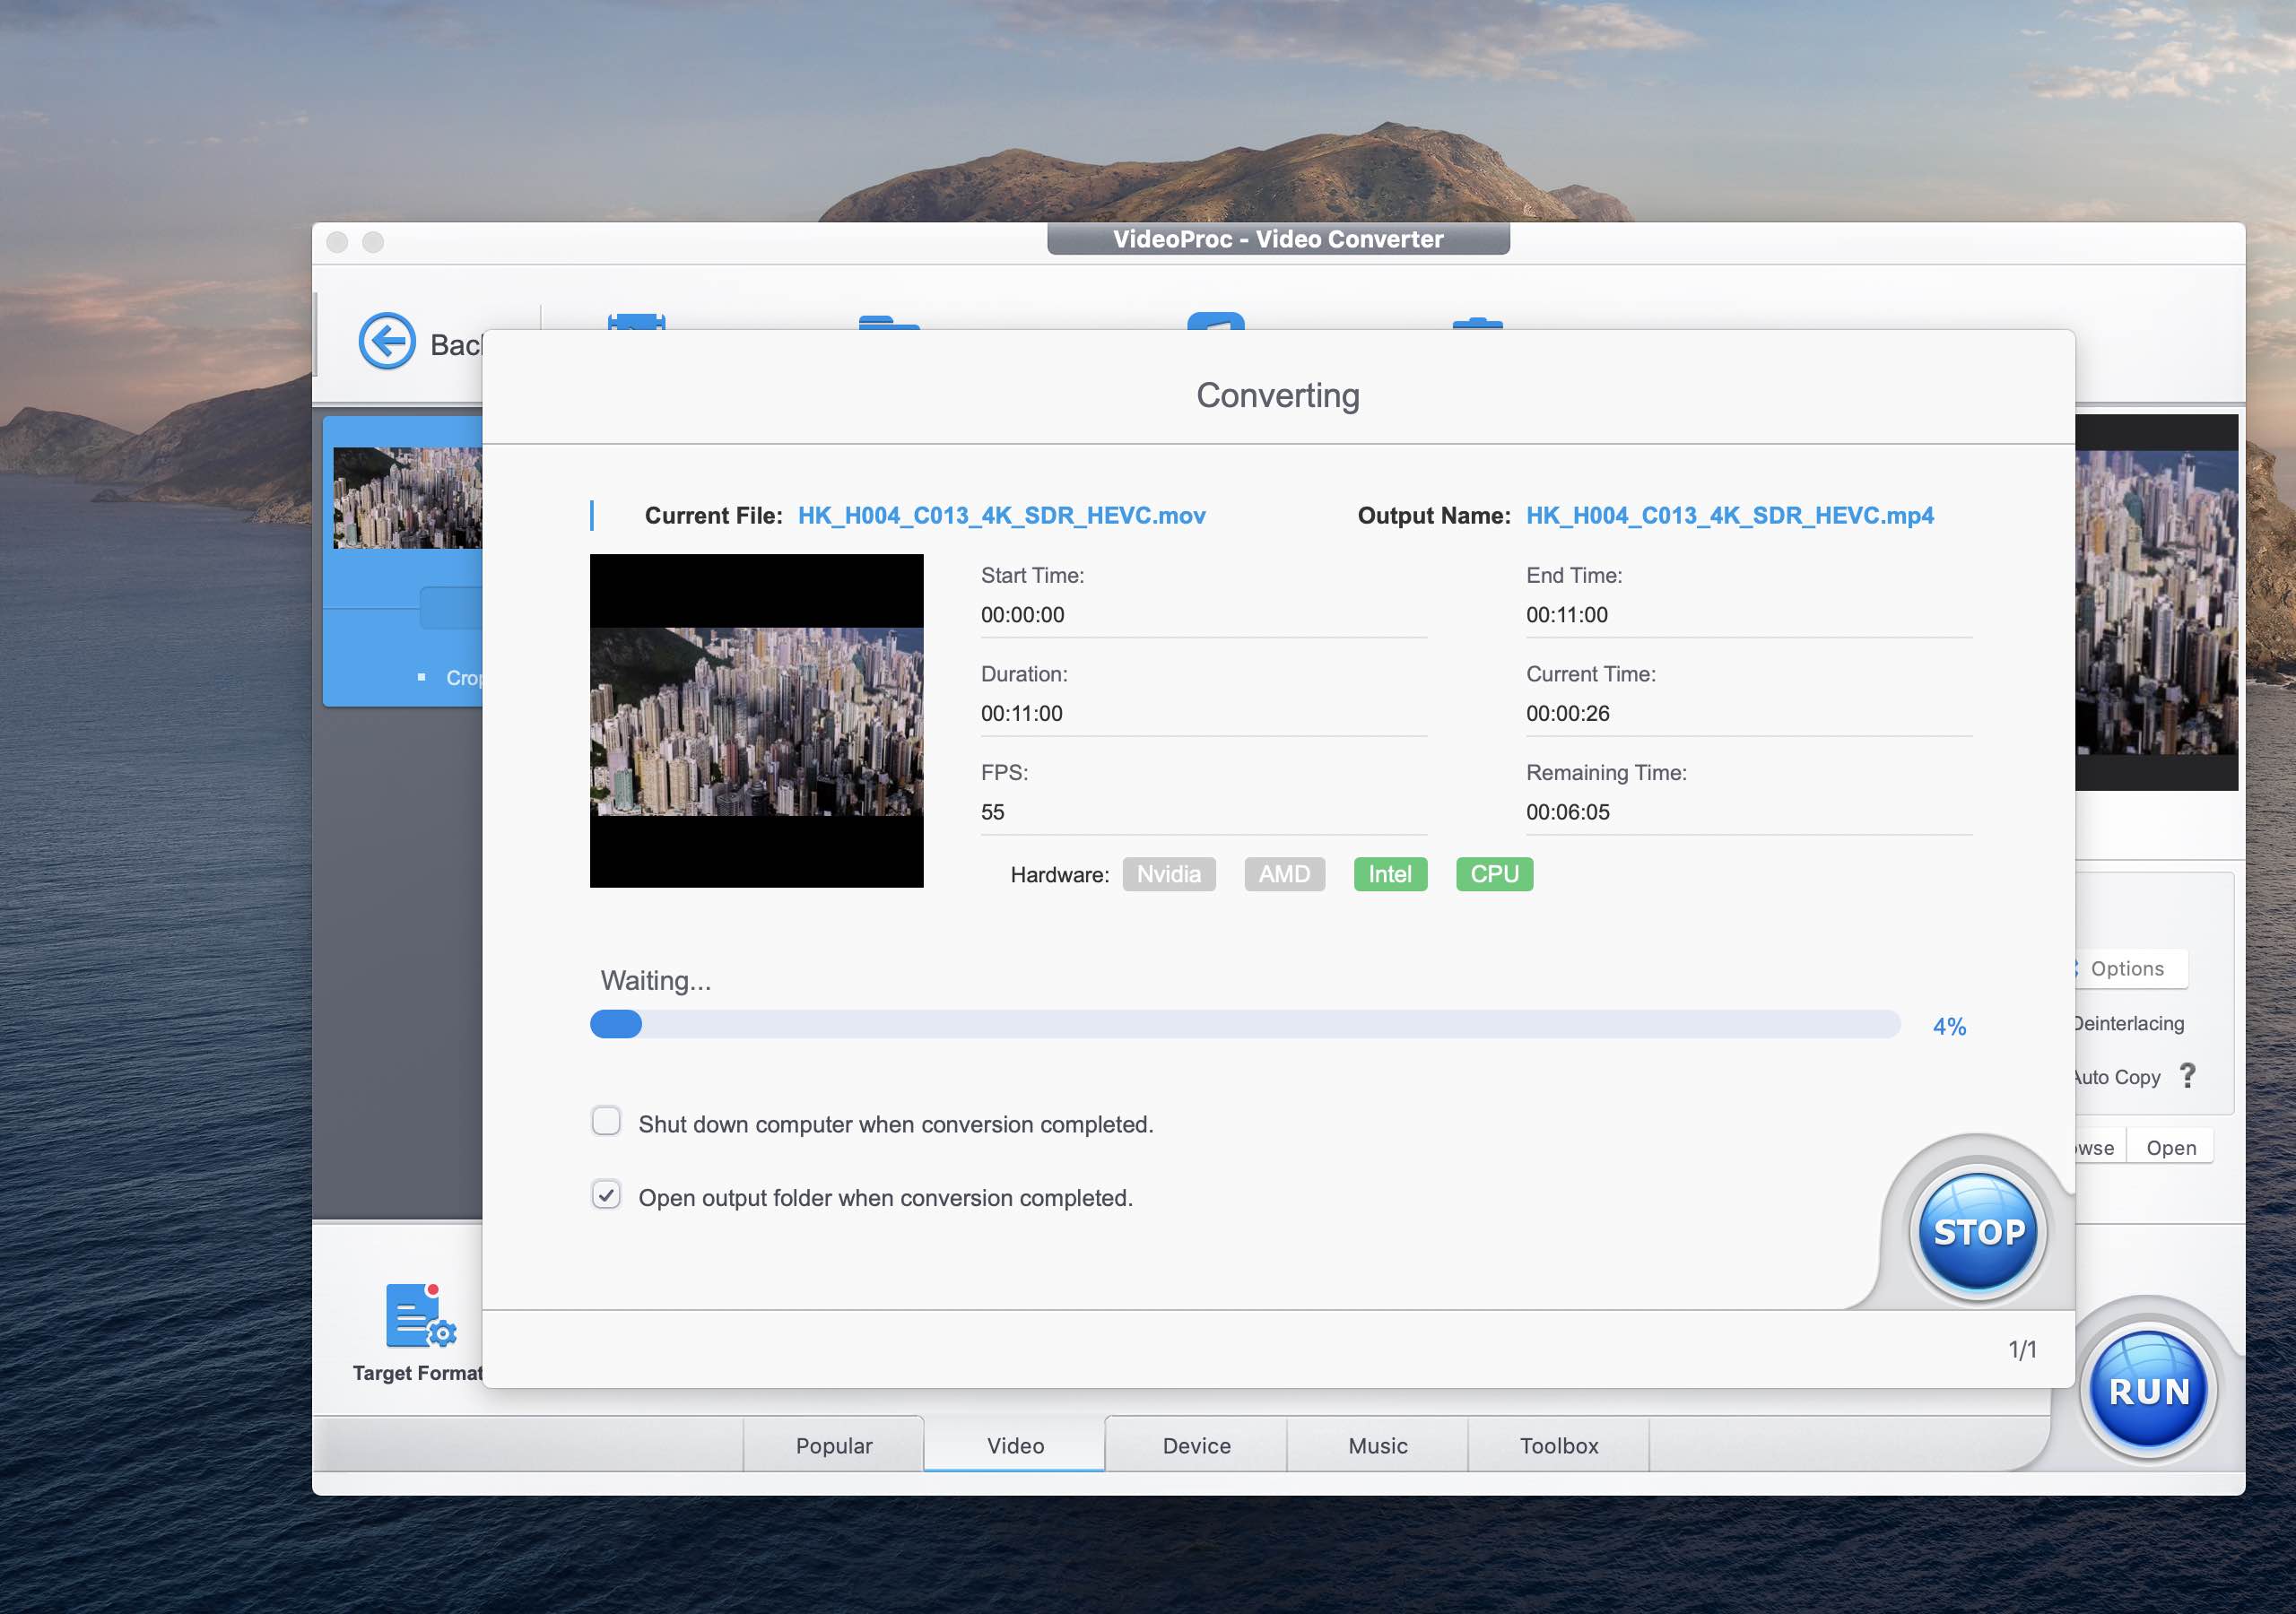Click output name HK_H004_C013_4K_SDR_HEVC.mp4
The image size is (2296, 1614).
1729,515
